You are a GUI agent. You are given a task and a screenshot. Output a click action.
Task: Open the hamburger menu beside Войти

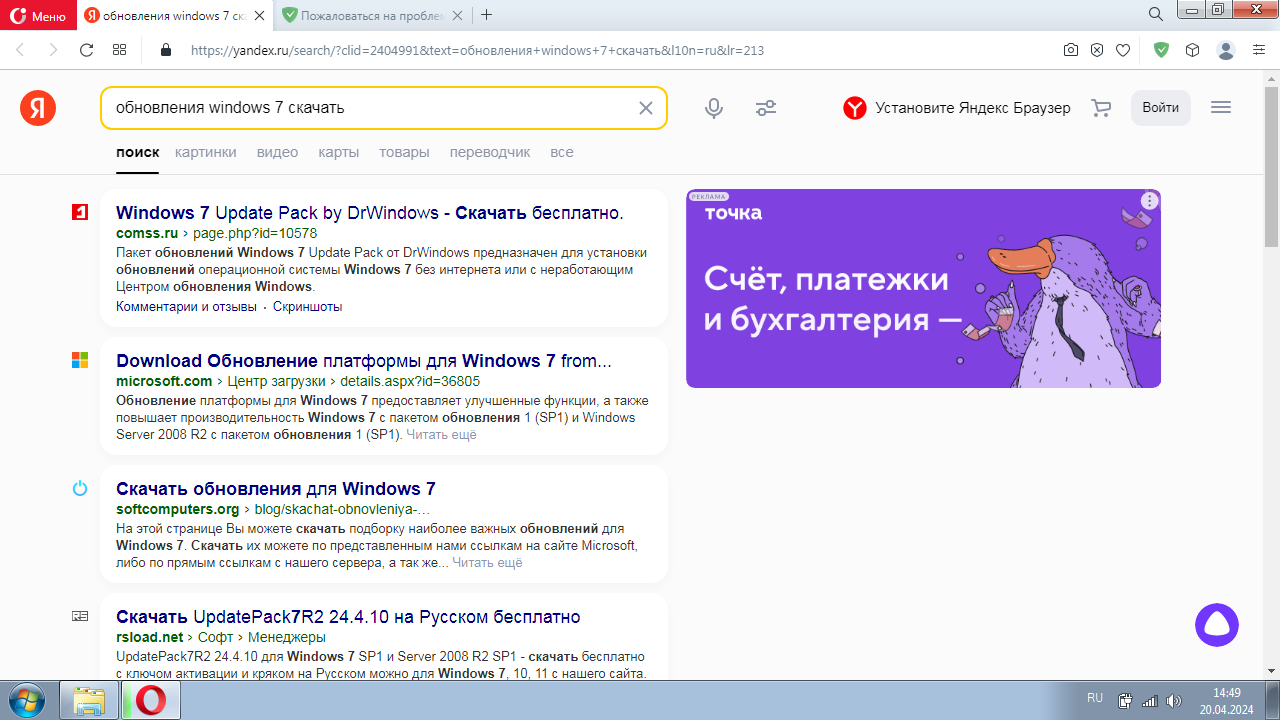click(x=1220, y=107)
